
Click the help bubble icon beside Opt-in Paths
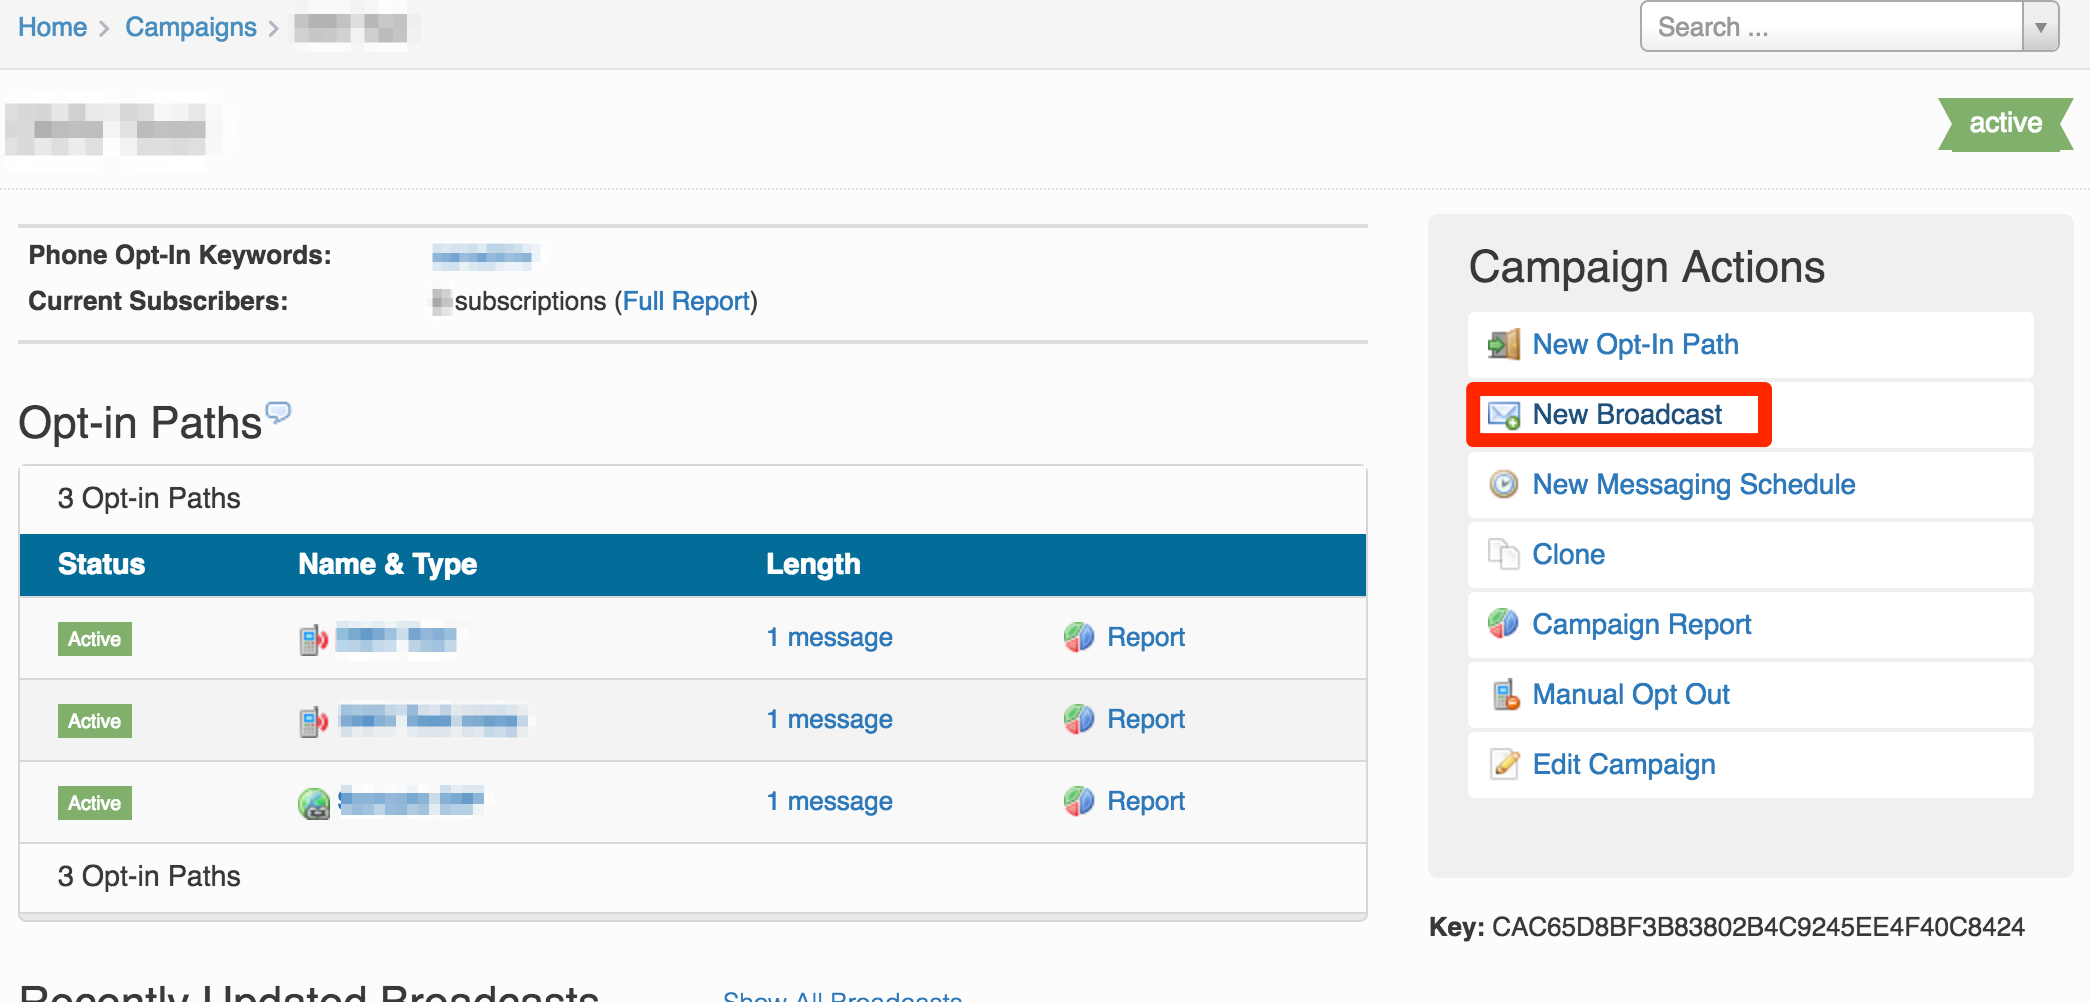(x=278, y=412)
